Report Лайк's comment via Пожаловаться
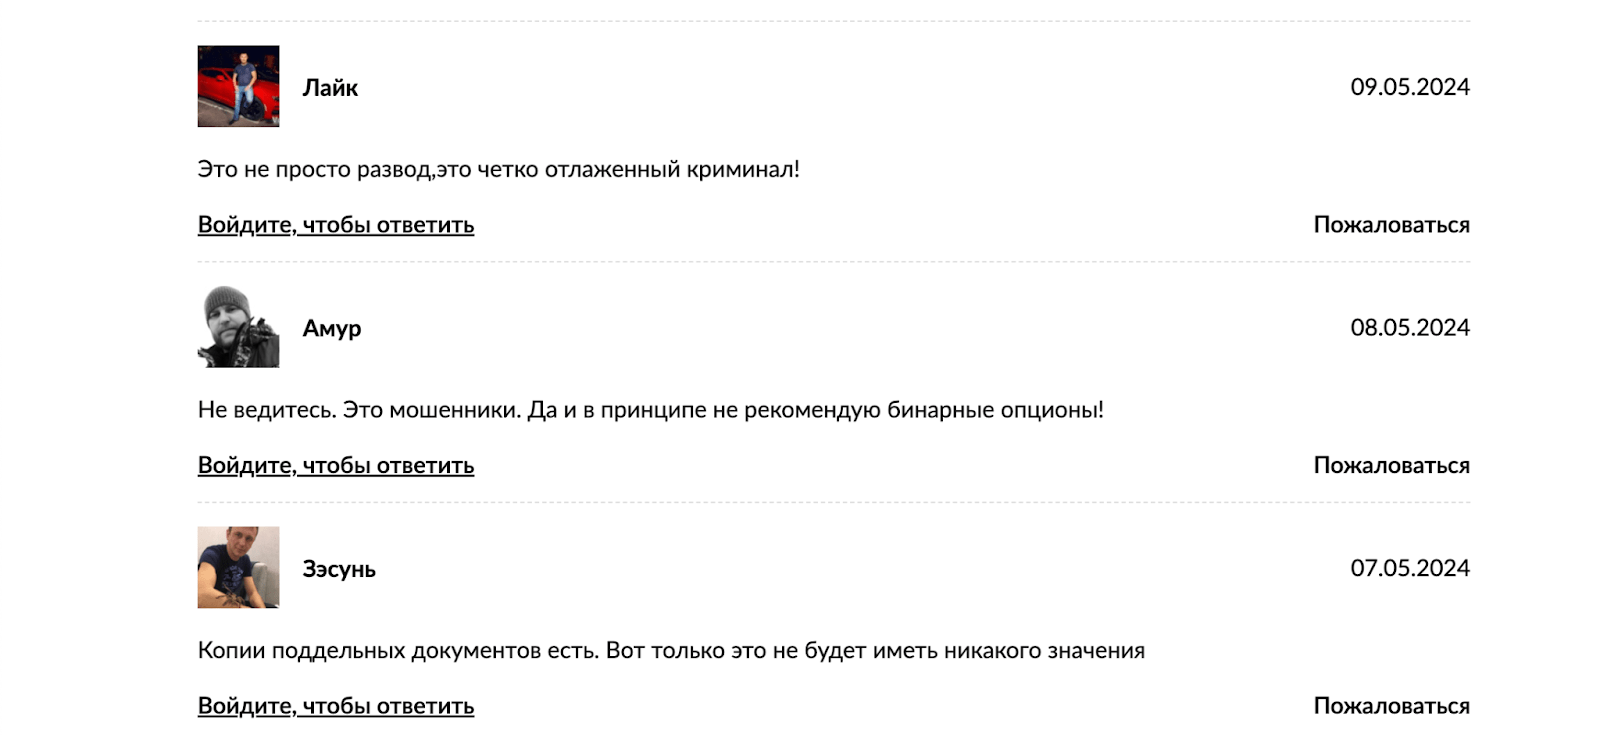Image resolution: width=1600 pixels, height=738 pixels. (1392, 225)
